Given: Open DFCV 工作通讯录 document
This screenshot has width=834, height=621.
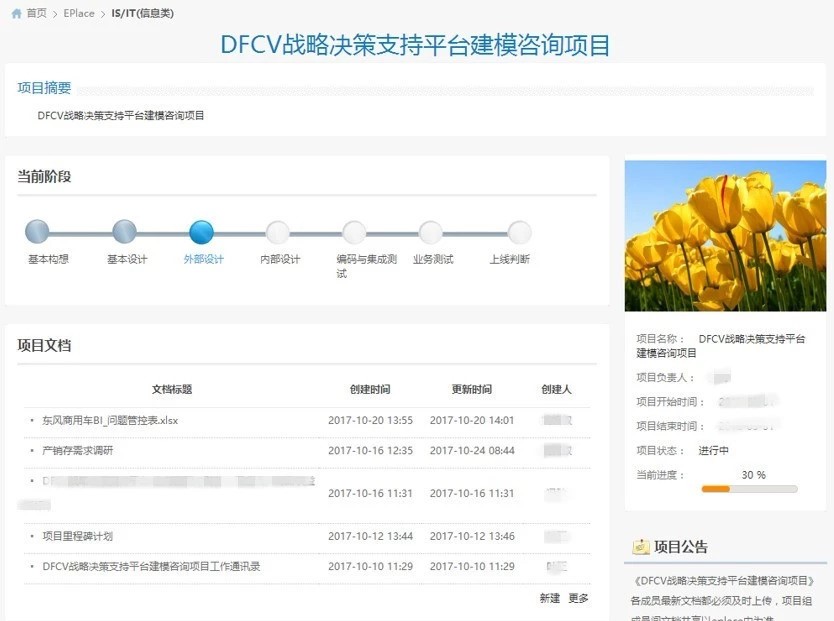Looking at the screenshot, I should [x=151, y=567].
